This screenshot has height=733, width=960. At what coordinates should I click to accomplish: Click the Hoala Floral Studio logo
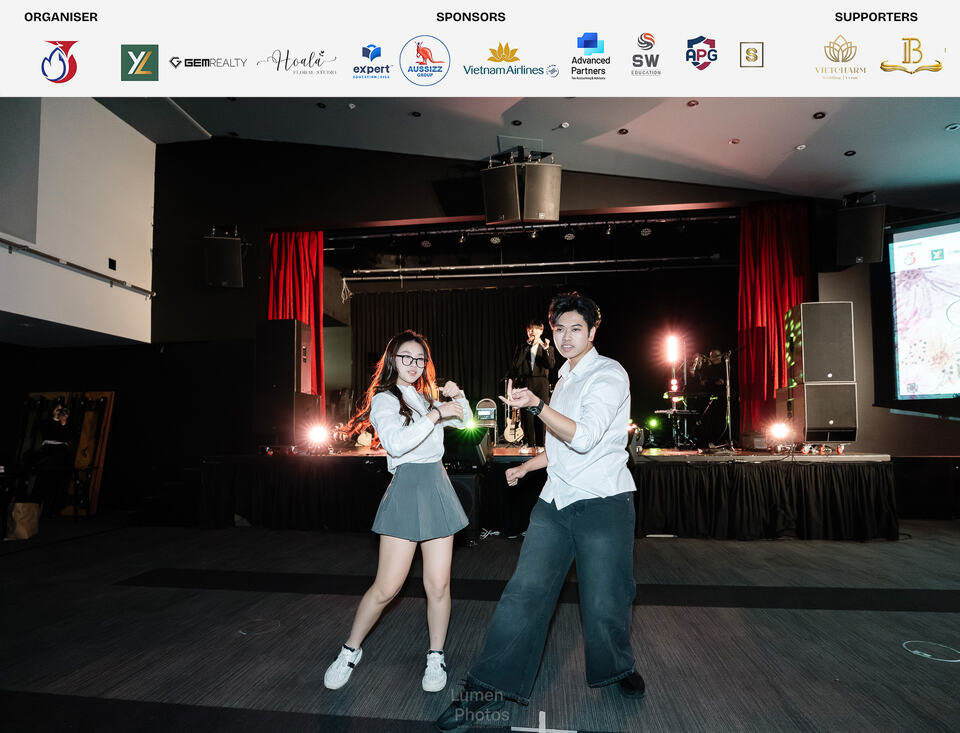tap(297, 62)
